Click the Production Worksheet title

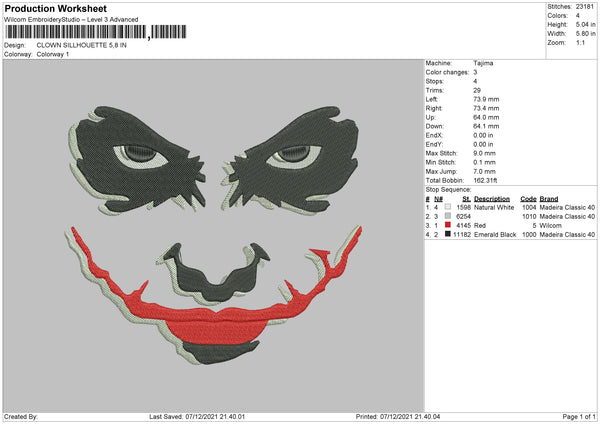(x=55, y=8)
